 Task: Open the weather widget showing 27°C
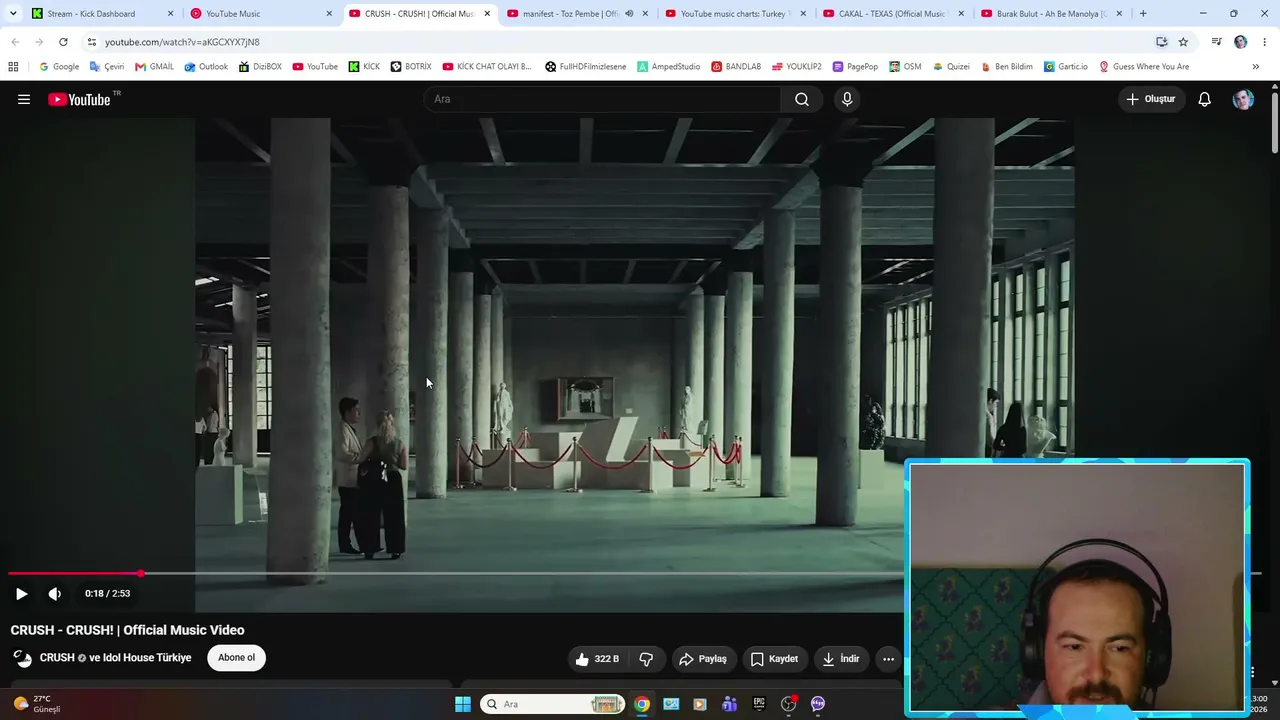coord(36,704)
